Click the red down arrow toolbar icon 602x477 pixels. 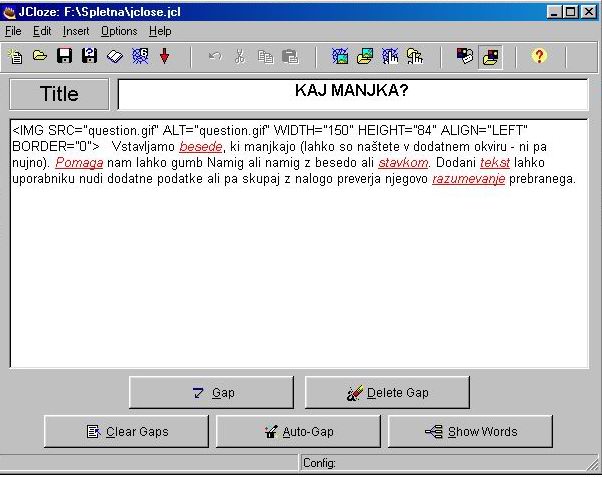tap(164, 57)
